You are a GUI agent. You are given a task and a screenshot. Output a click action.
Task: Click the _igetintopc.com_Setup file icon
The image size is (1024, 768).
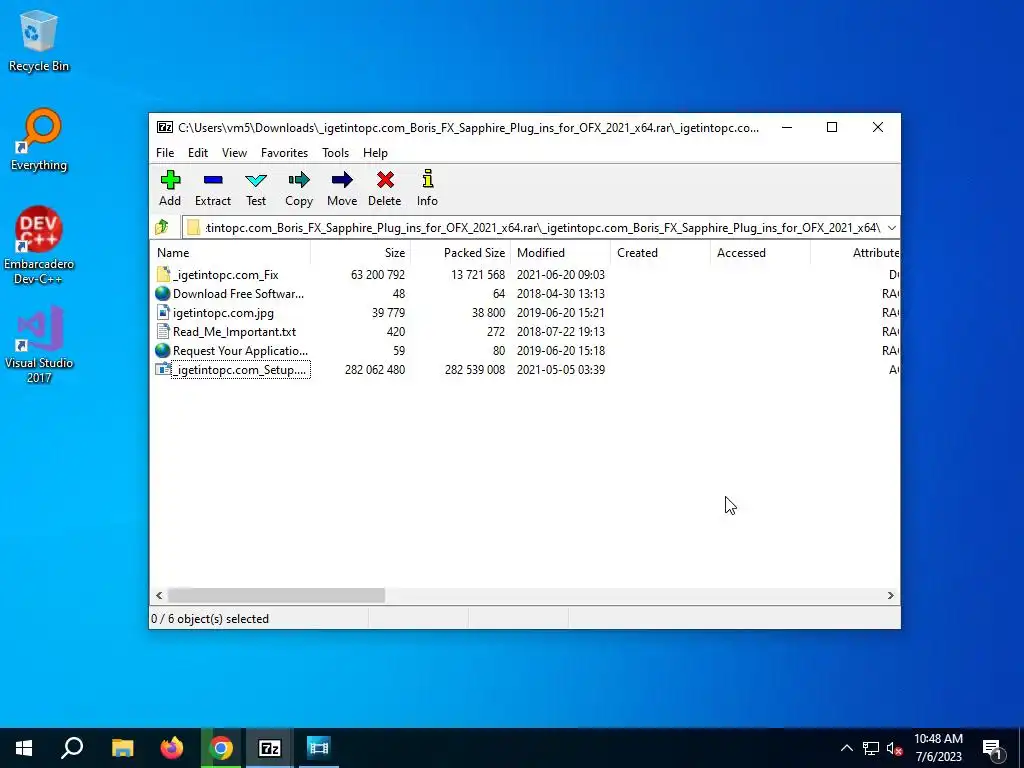tap(163, 369)
